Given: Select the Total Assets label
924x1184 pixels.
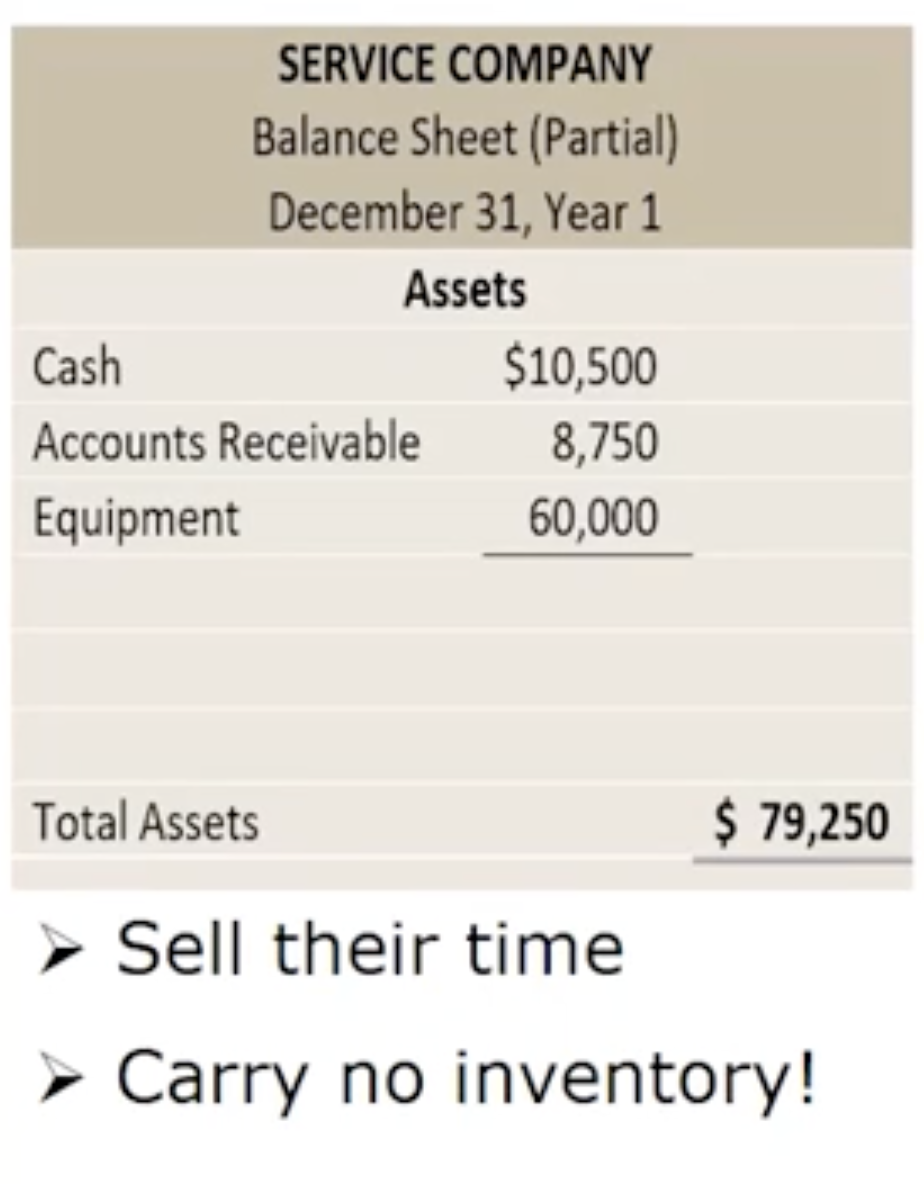Looking at the screenshot, I should coord(146,822).
